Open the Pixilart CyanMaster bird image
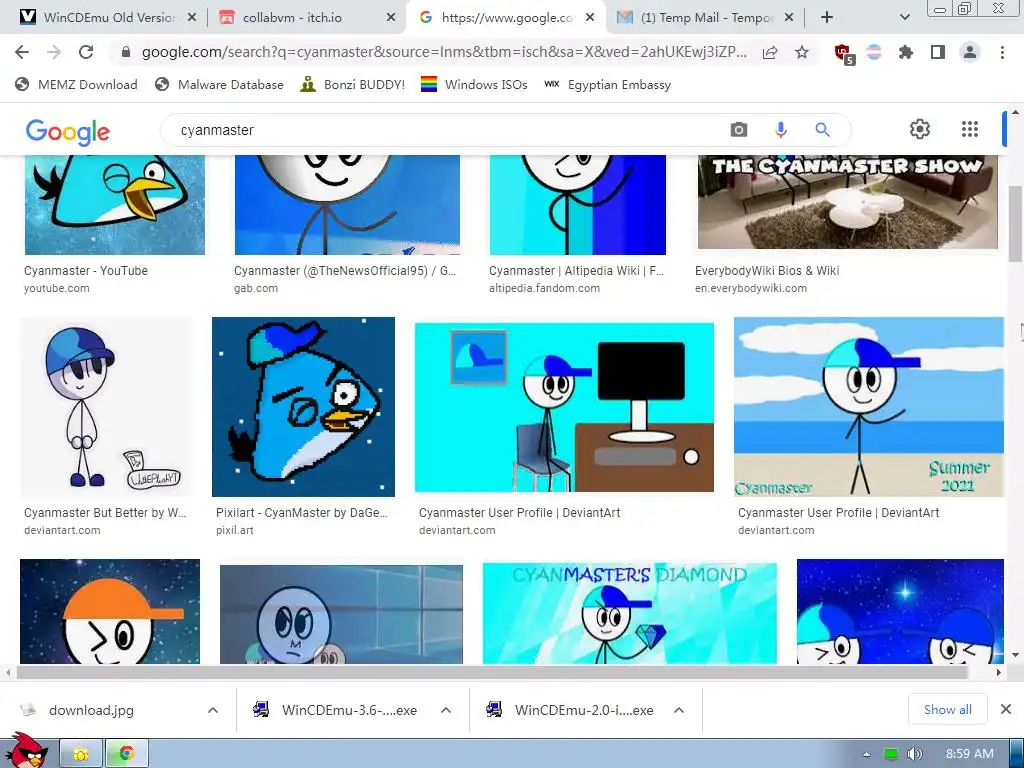The height and width of the screenshot is (768, 1024). [303, 407]
